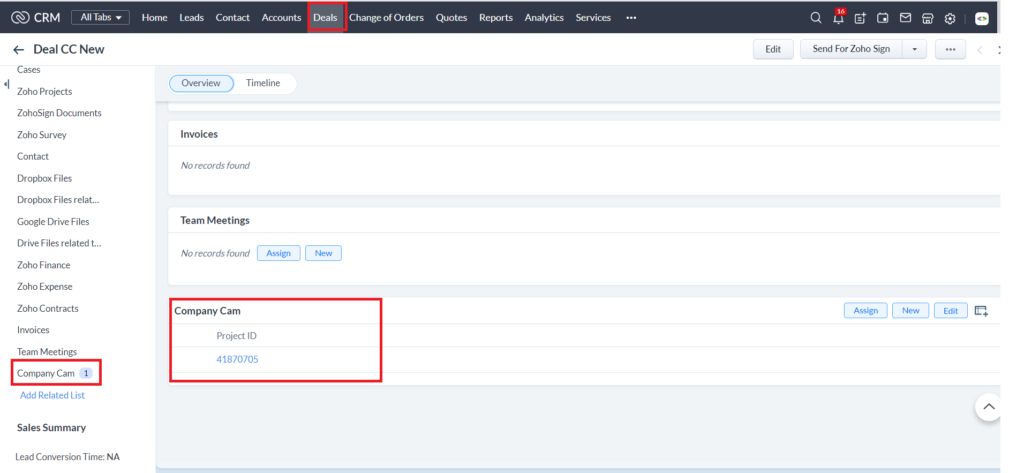1024x473 pixels.
Task: Click the colored profile avatar icon
Action: [x=982, y=18]
